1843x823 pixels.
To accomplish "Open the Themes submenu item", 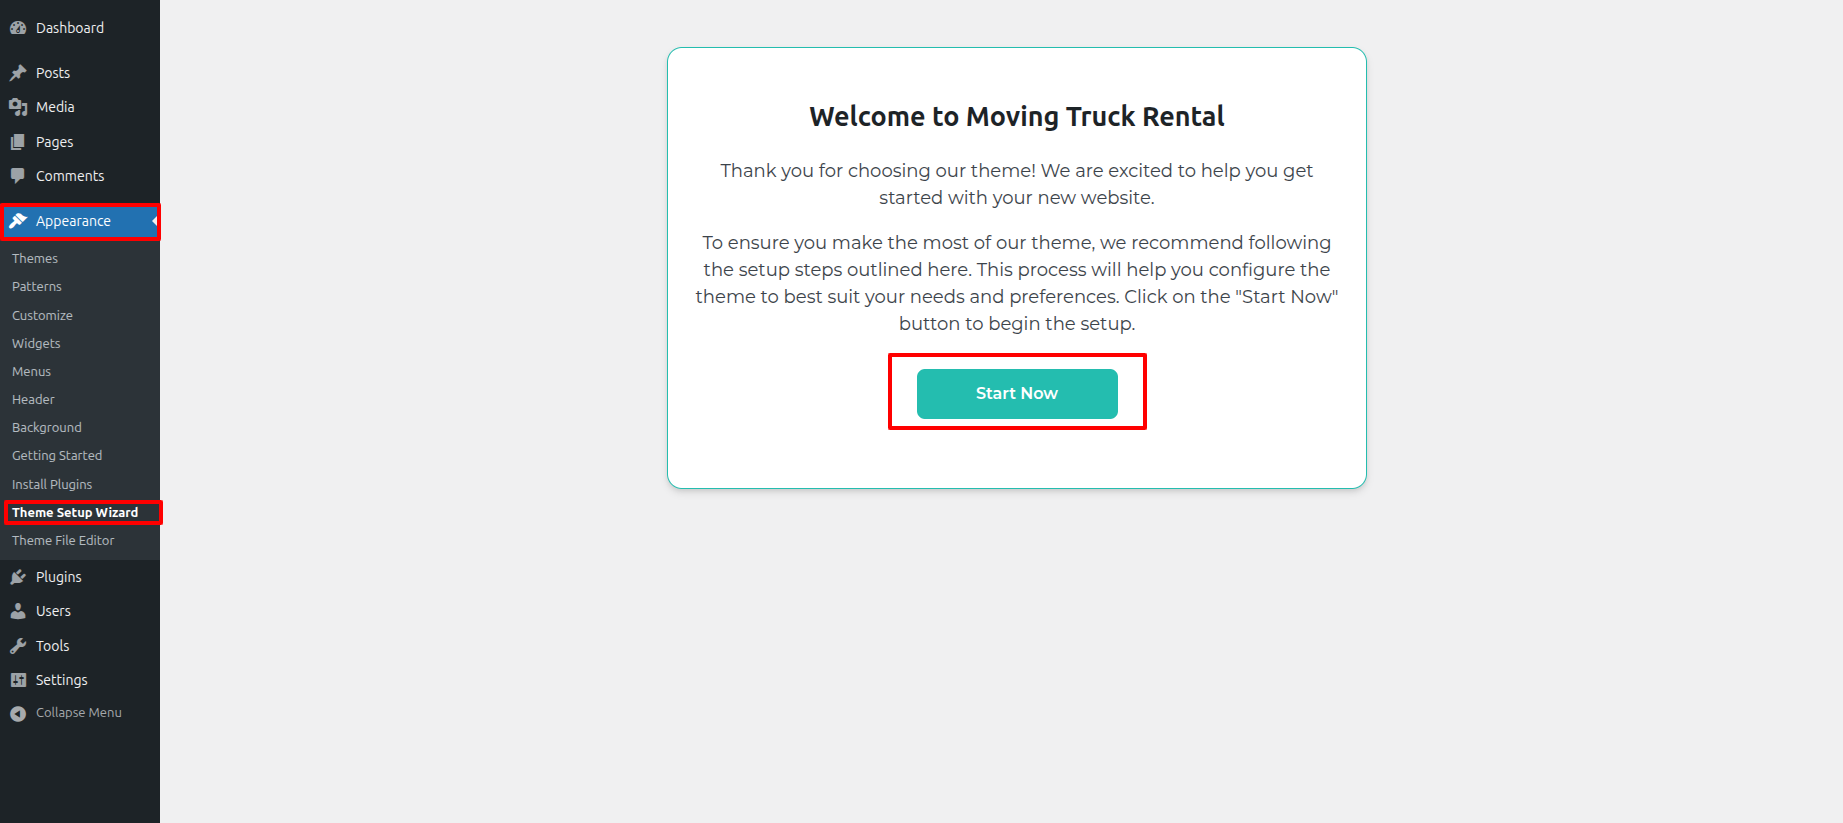I will (x=35, y=258).
